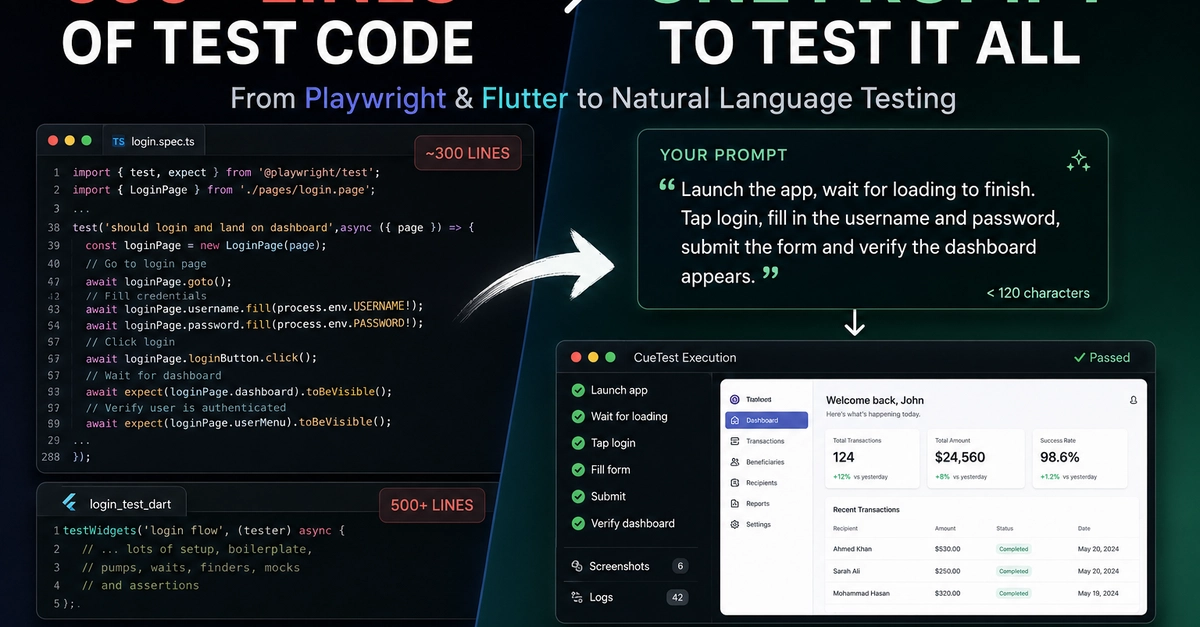Click the Sarah Ali recipient row

(982, 571)
